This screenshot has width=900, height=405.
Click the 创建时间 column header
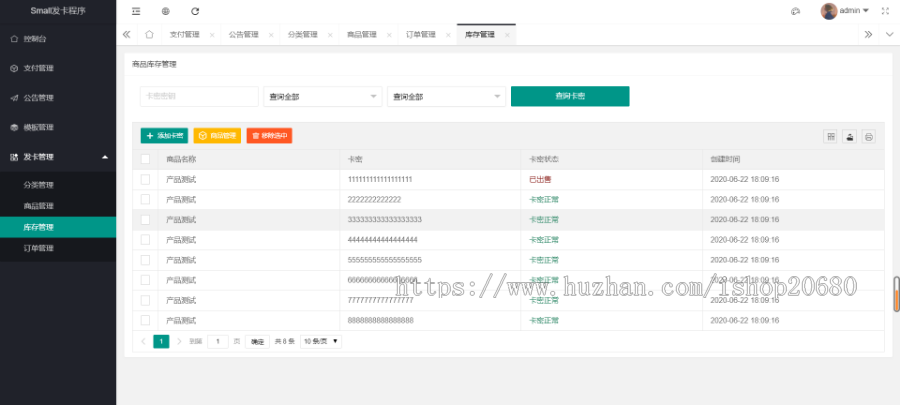(x=793, y=159)
